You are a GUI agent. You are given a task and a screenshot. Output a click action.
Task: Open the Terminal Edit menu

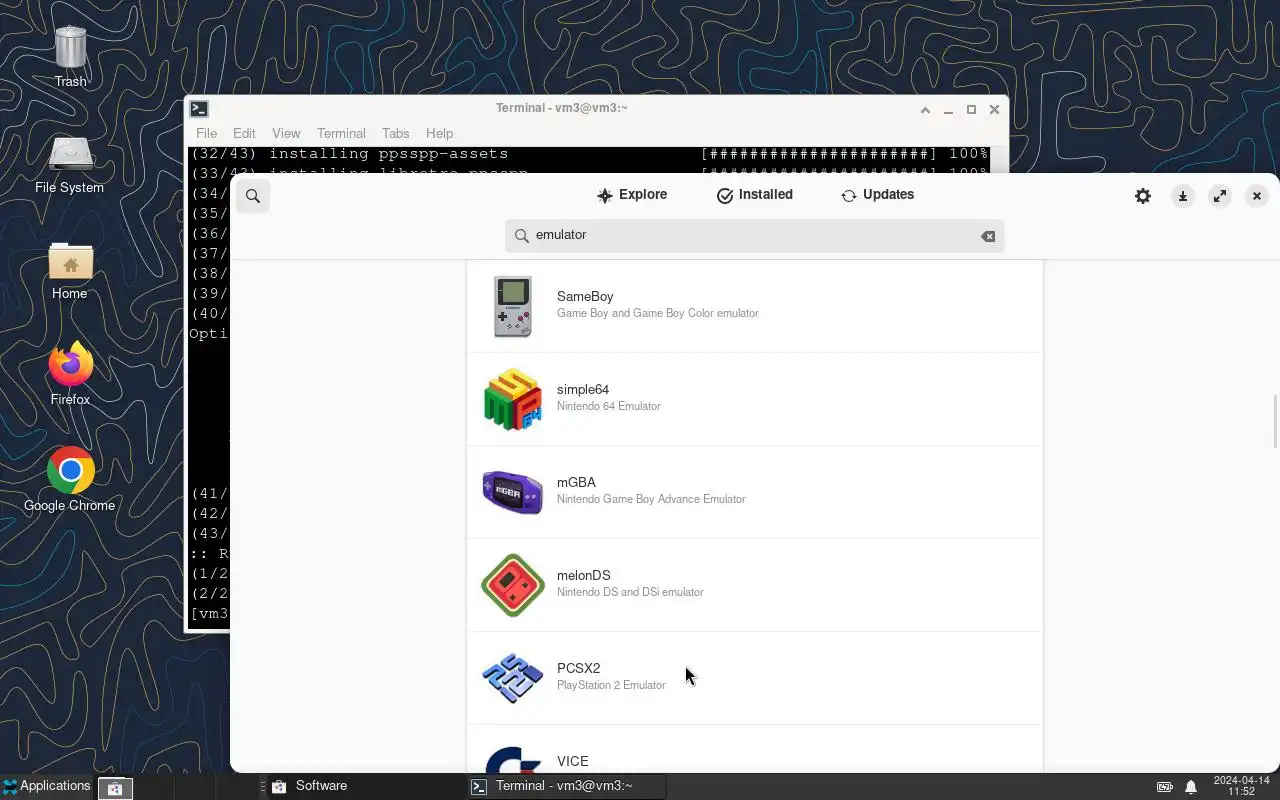[x=244, y=133]
